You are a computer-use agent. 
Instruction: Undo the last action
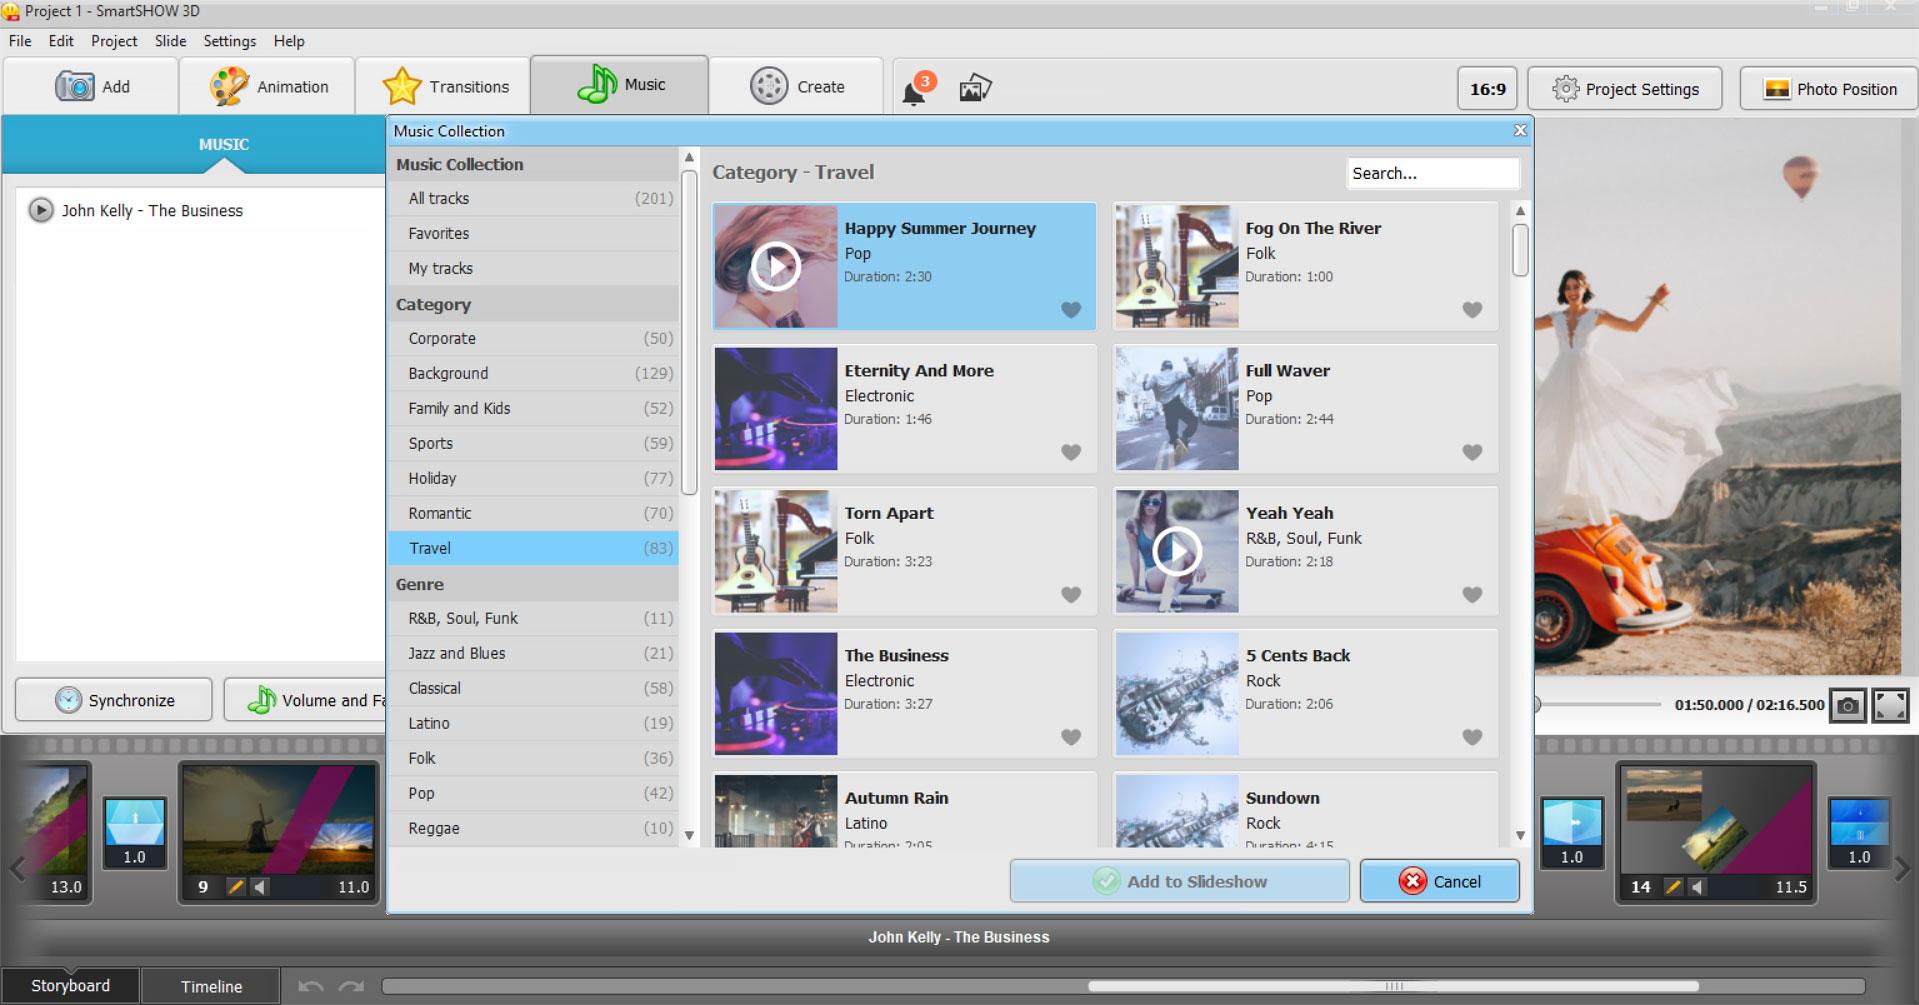pyautogui.click(x=311, y=987)
